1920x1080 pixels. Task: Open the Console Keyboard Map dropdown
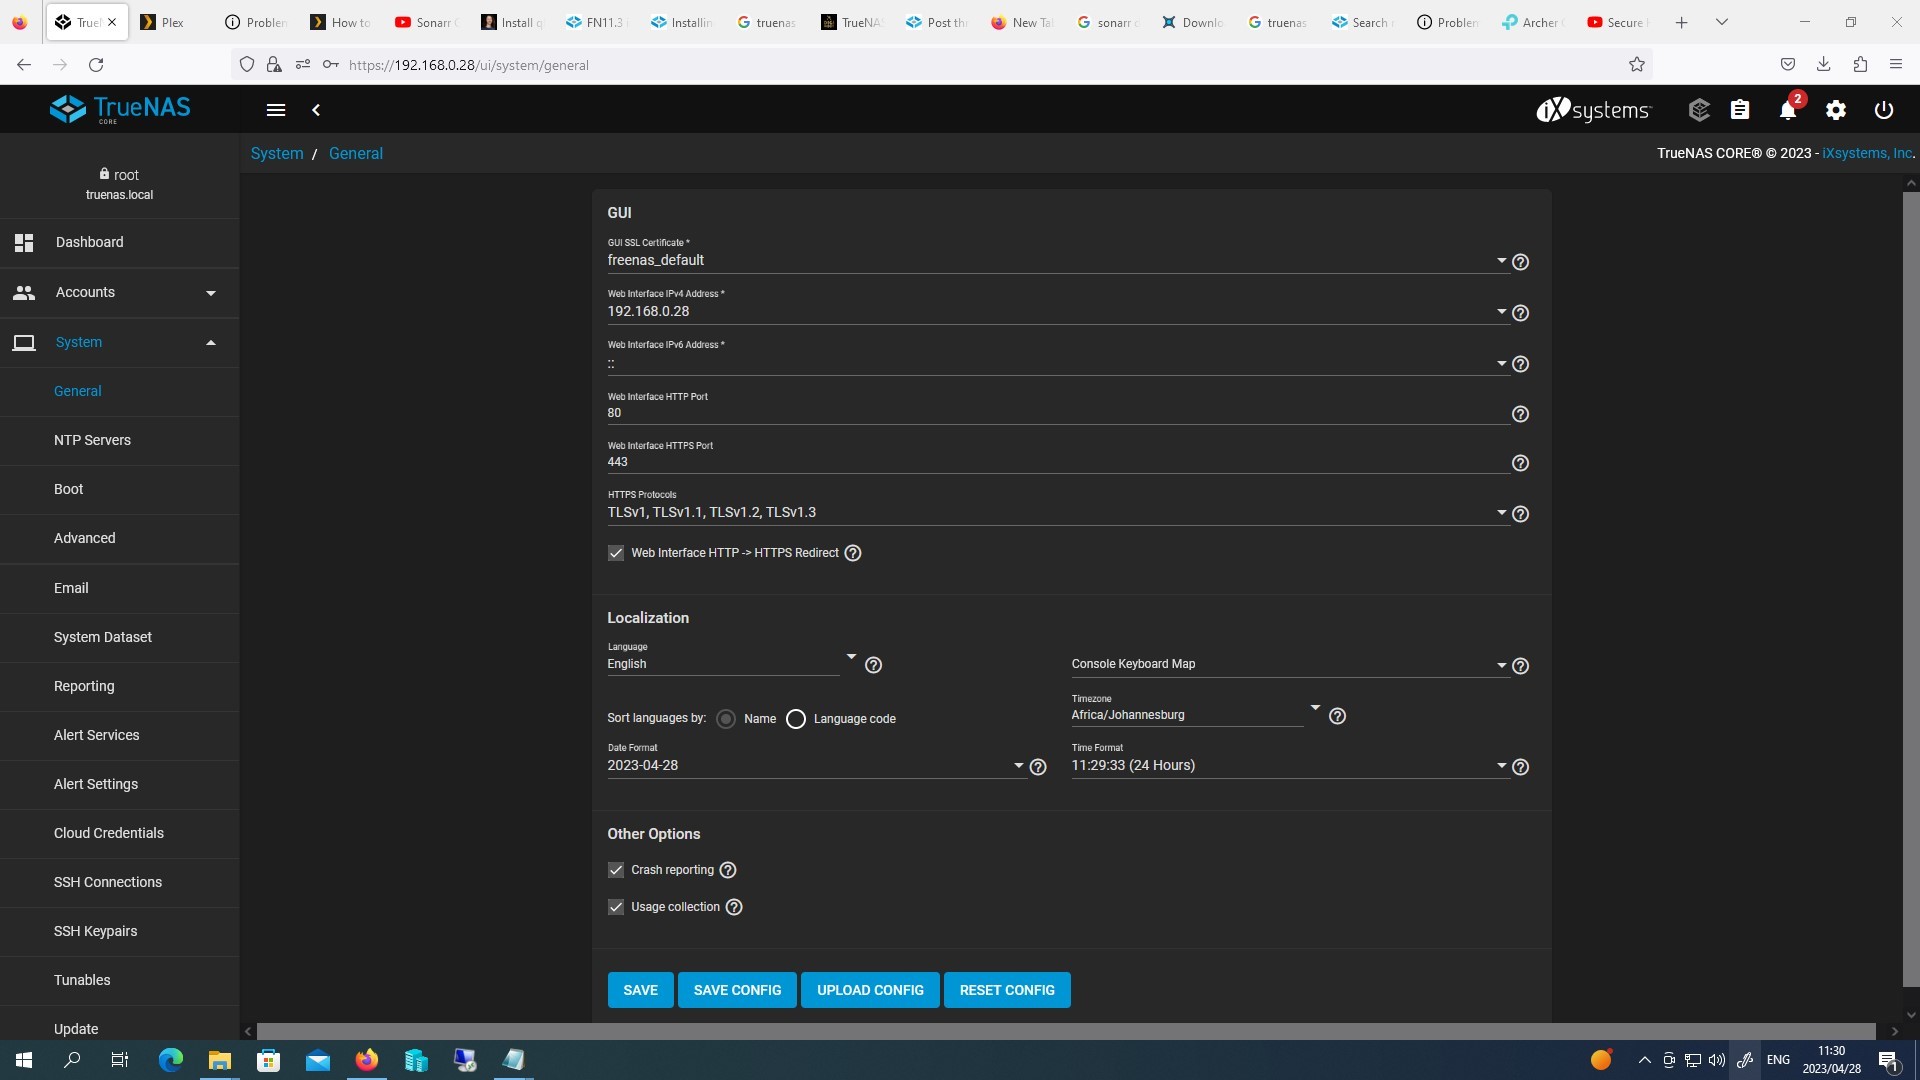pyautogui.click(x=1289, y=664)
